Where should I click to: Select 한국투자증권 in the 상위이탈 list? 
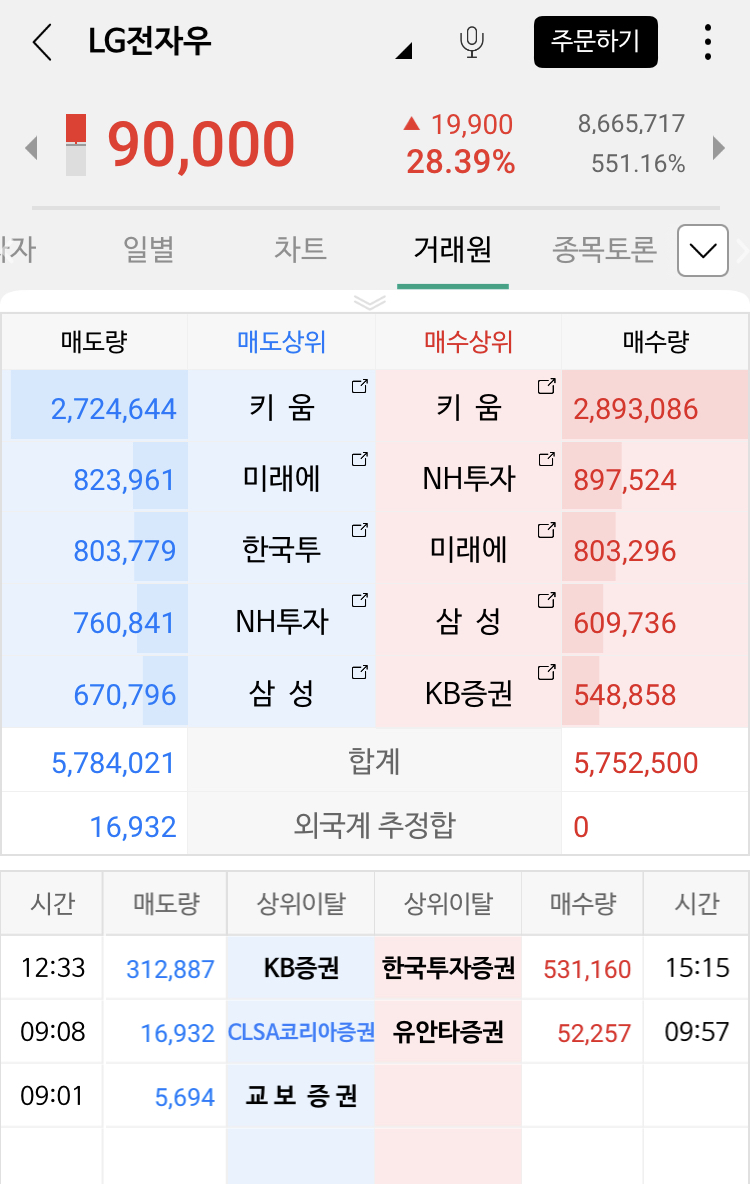(449, 967)
